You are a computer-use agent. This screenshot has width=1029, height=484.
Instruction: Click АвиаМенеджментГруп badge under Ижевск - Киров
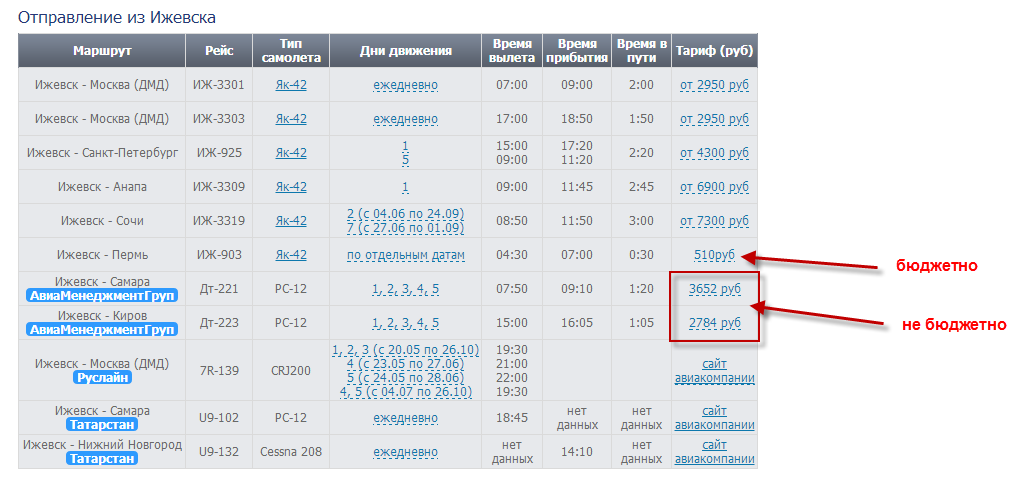click(102, 330)
